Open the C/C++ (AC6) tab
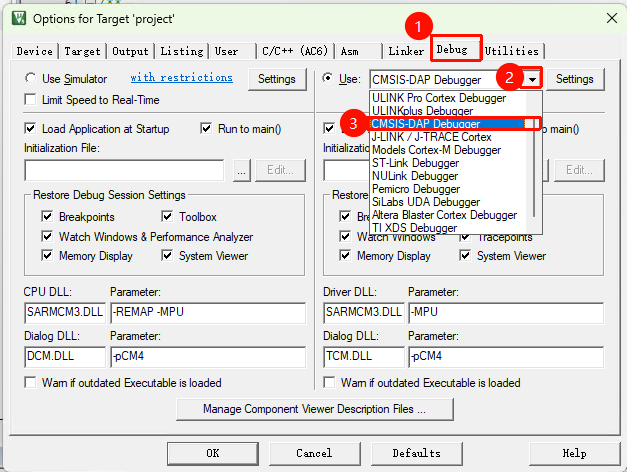The width and height of the screenshot is (627, 472). pyautogui.click(x=292, y=51)
